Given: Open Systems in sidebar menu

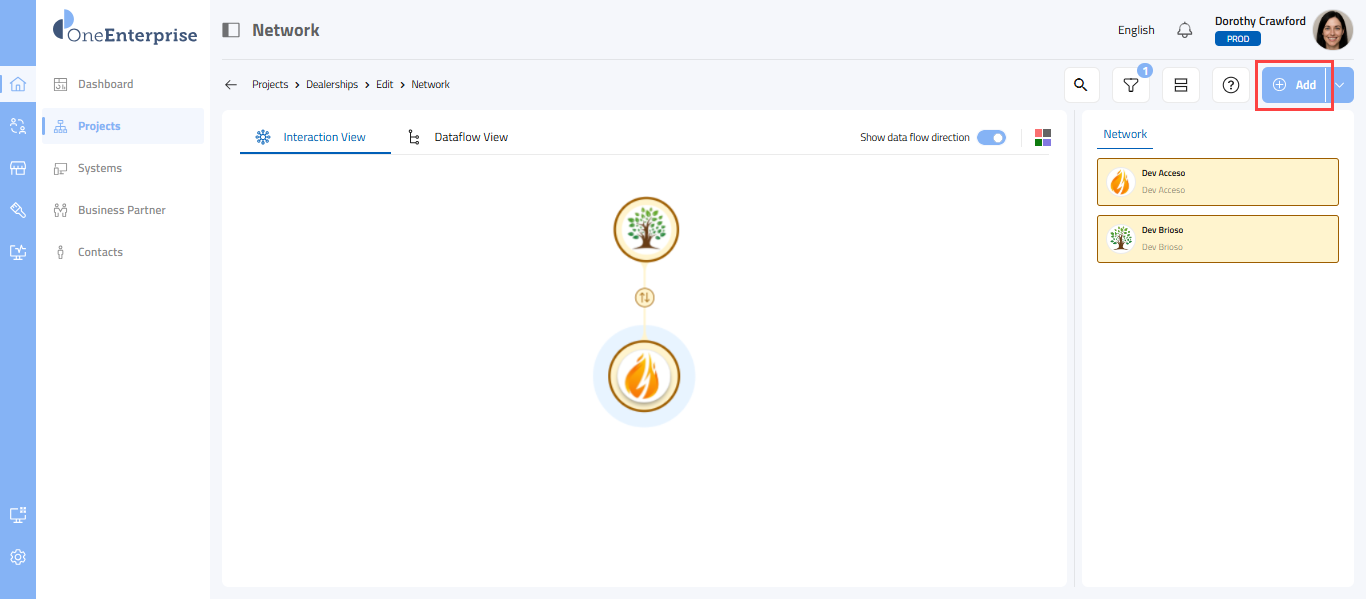Looking at the screenshot, I should [100, 168].
